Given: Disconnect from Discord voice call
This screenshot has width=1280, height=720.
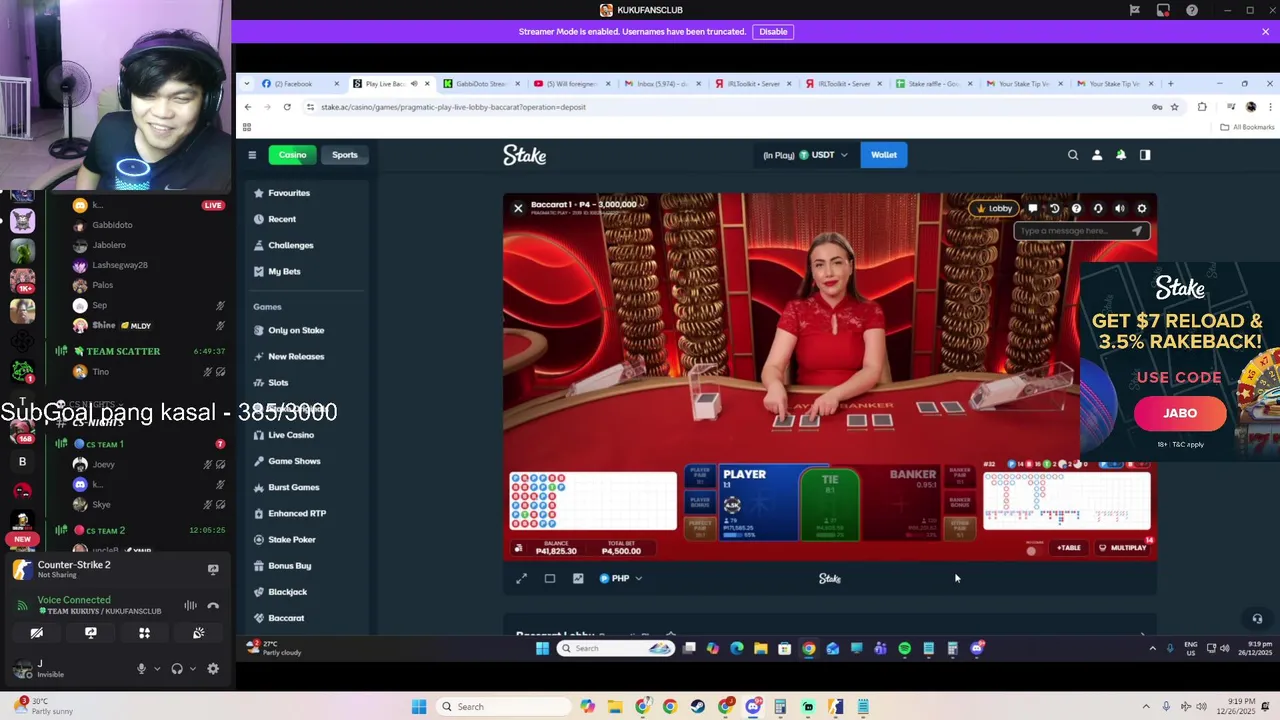Looking at the screenshot, I should [213, 605].
